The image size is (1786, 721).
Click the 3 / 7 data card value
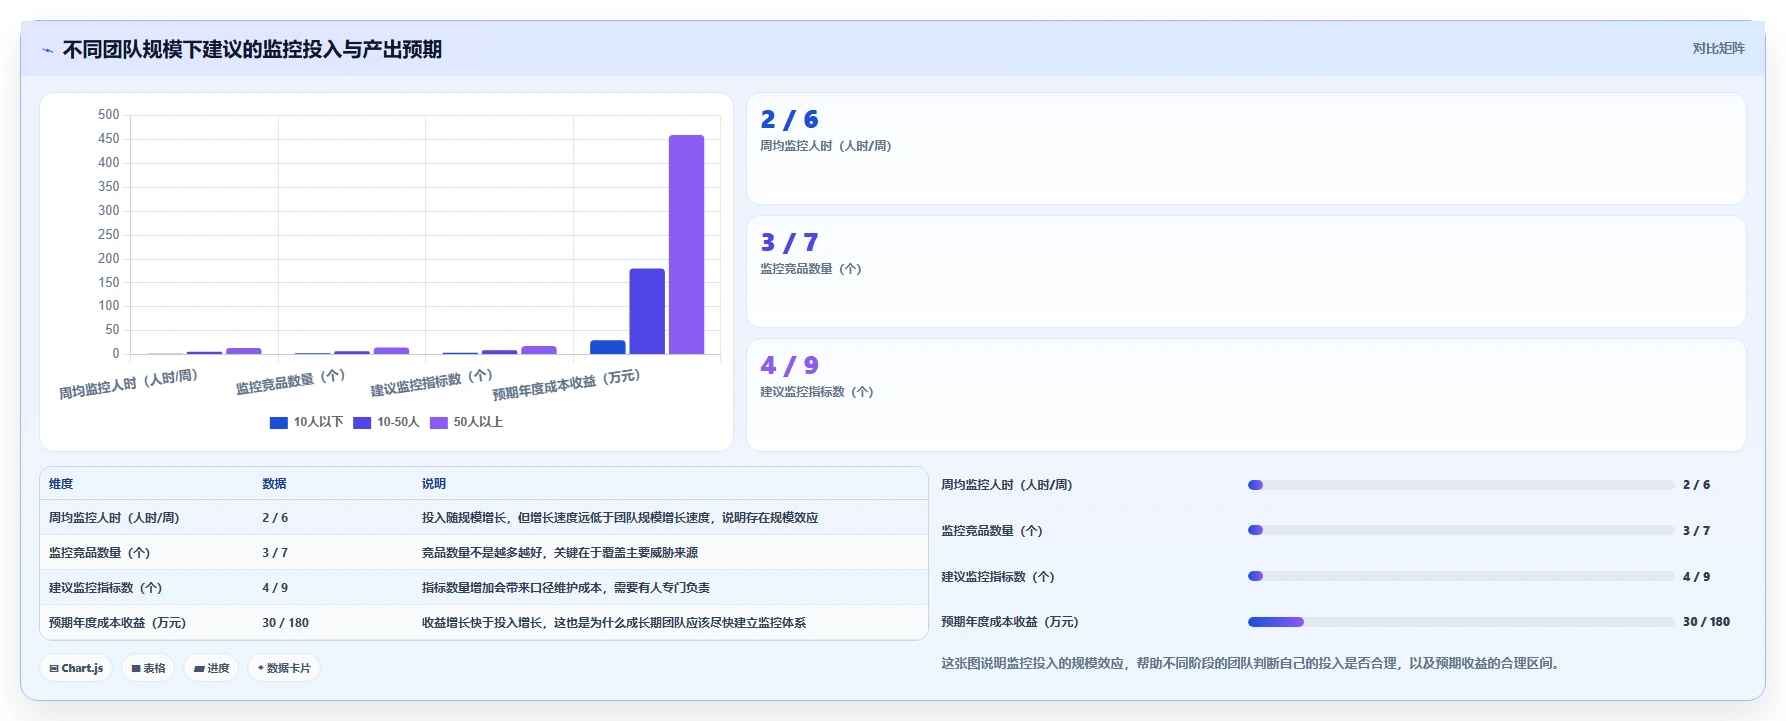click(789, 243)
